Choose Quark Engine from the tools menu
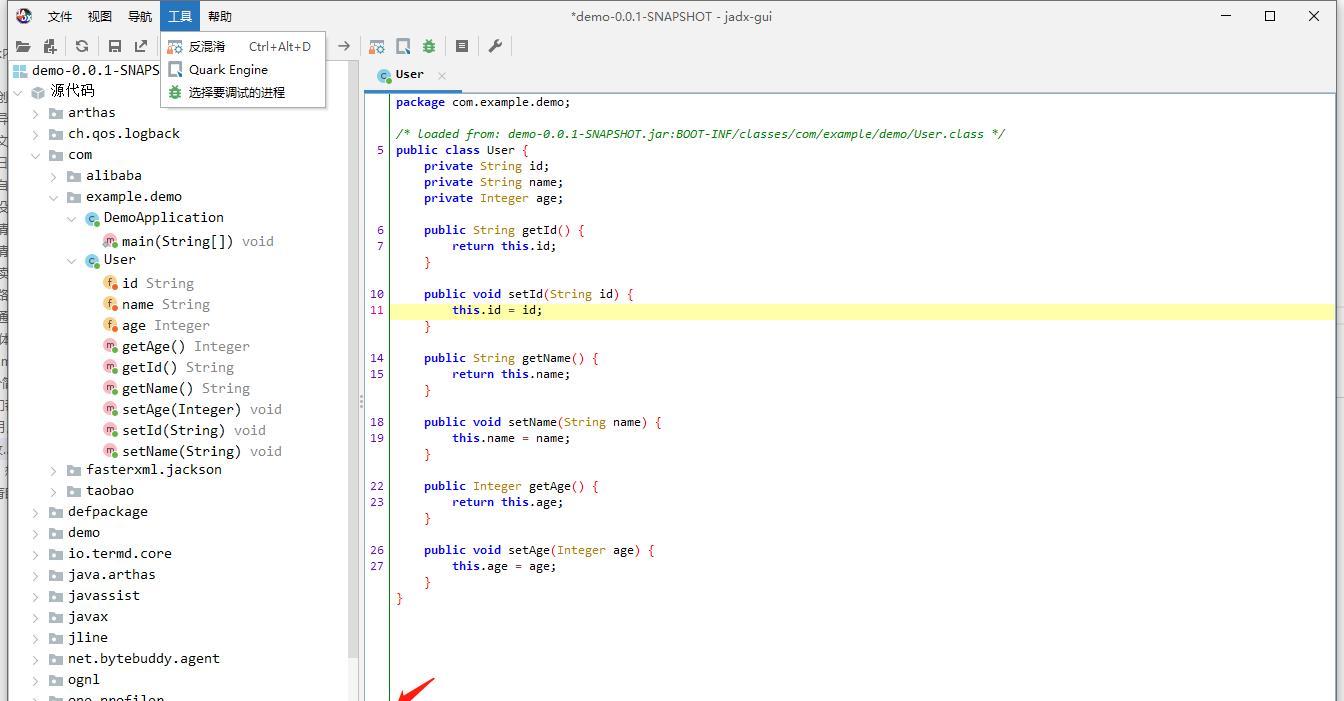The width and height of the screenshot is (1344, 701). click(242, 69)
